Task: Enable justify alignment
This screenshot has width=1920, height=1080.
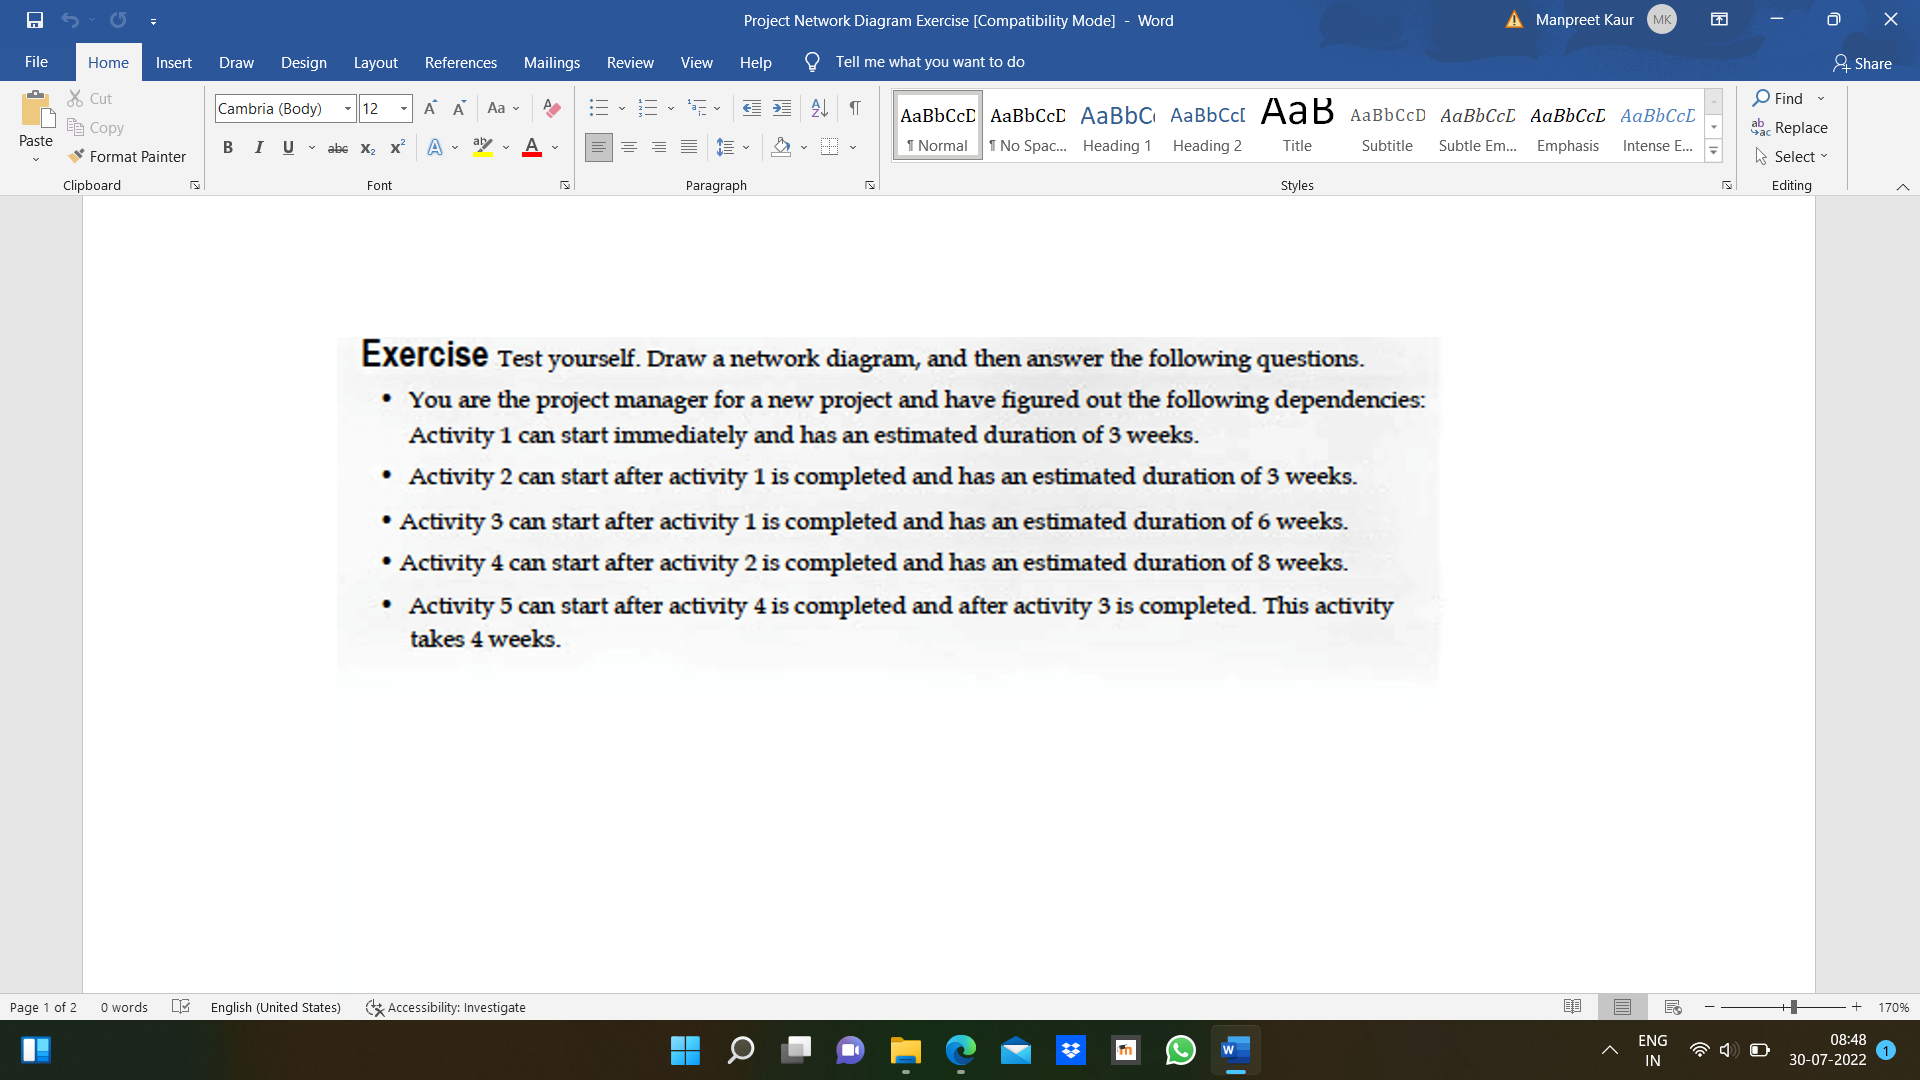Action: (x=688, y=147)
